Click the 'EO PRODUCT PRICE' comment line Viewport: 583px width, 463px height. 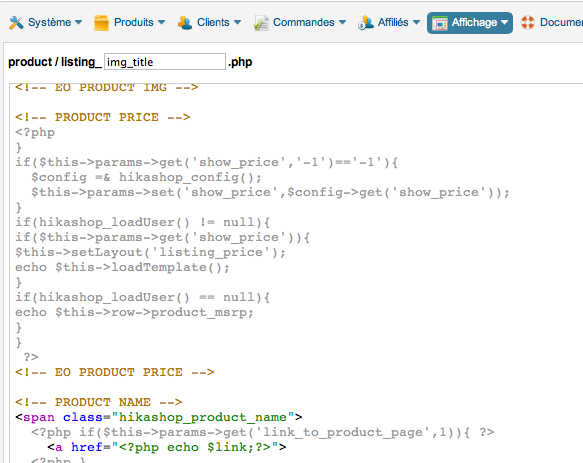click(115, 372)
